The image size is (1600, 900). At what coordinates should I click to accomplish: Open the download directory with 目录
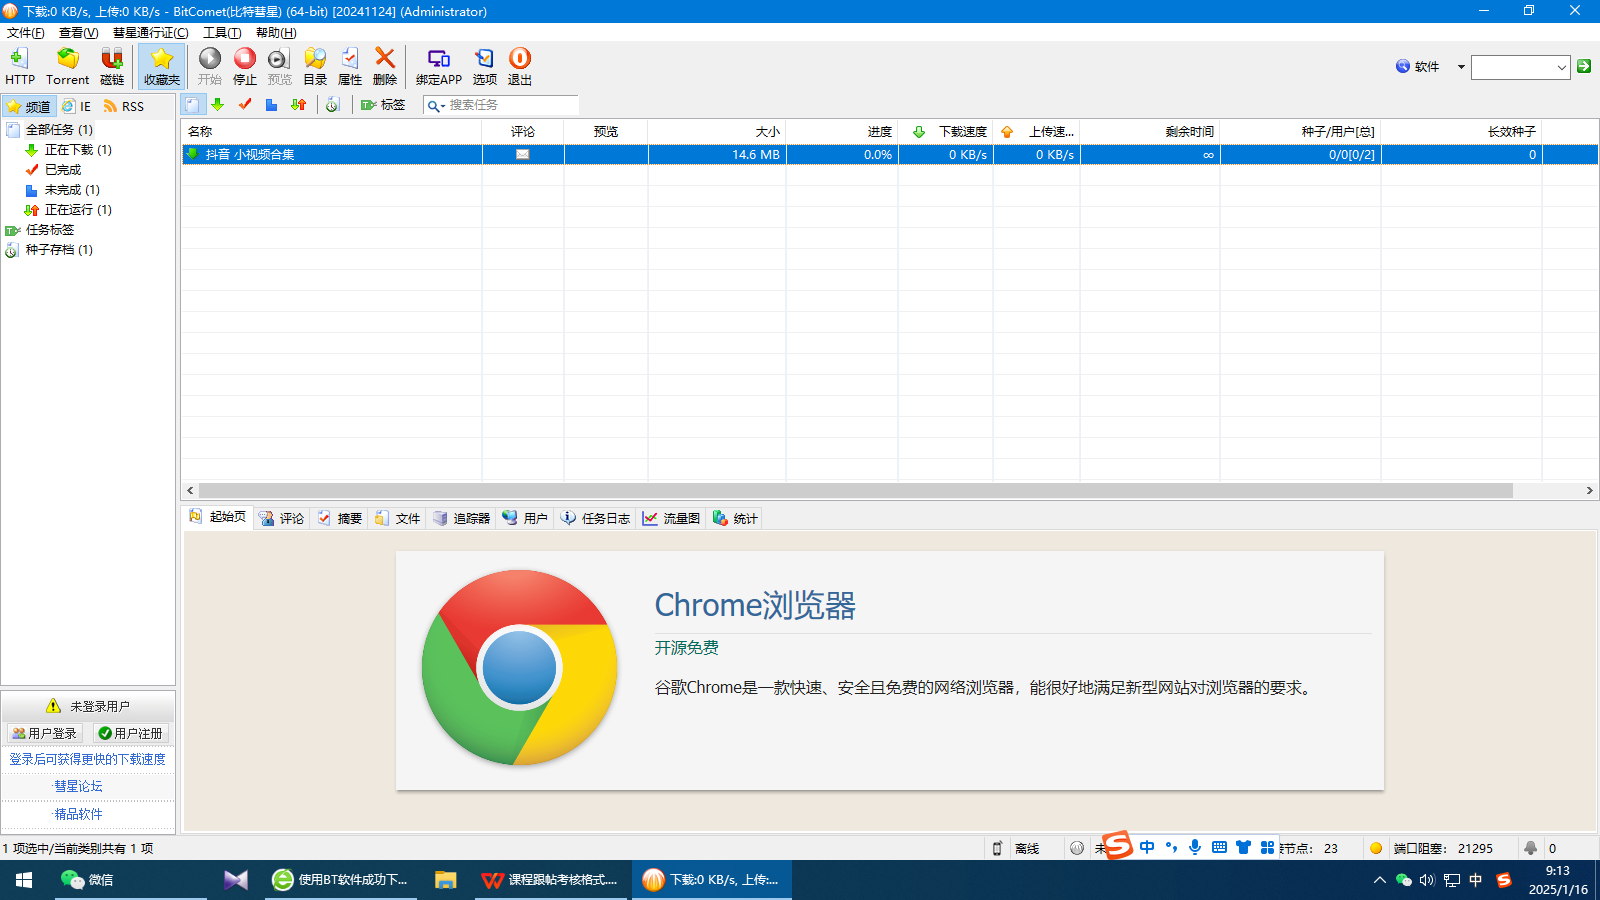[x=315, y=66]
